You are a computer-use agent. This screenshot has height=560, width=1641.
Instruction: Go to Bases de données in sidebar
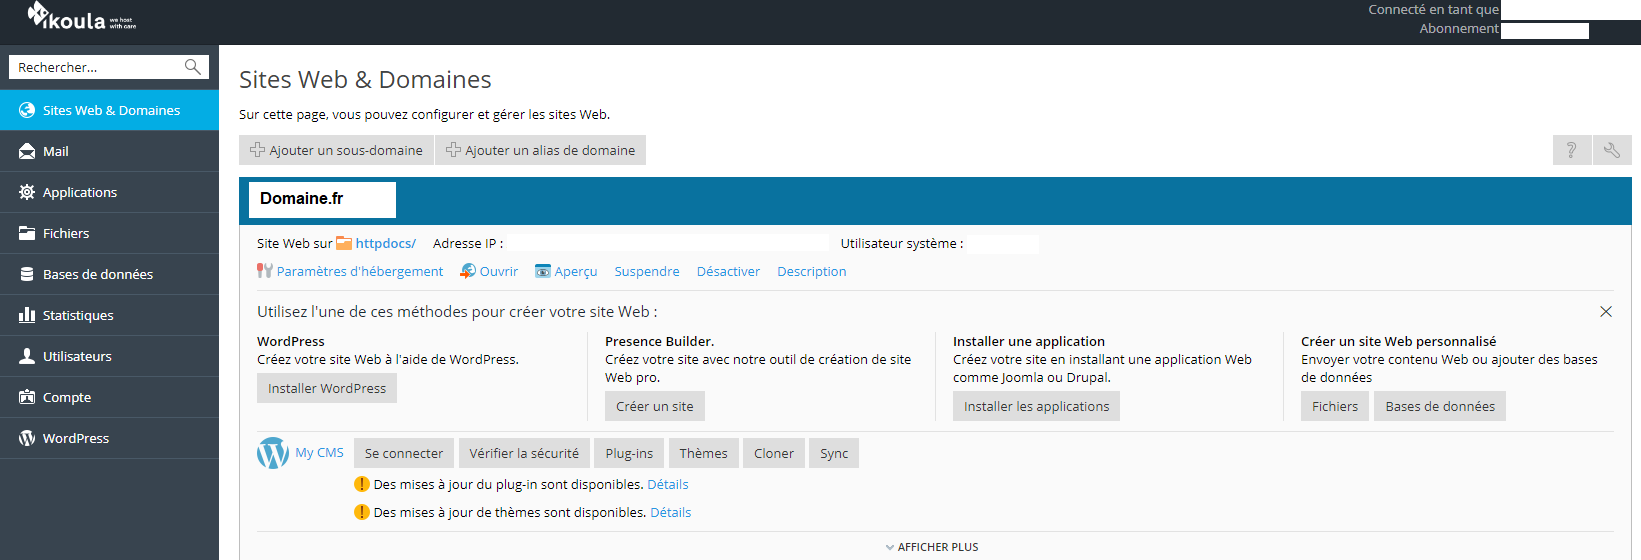[x=109, y=274]
